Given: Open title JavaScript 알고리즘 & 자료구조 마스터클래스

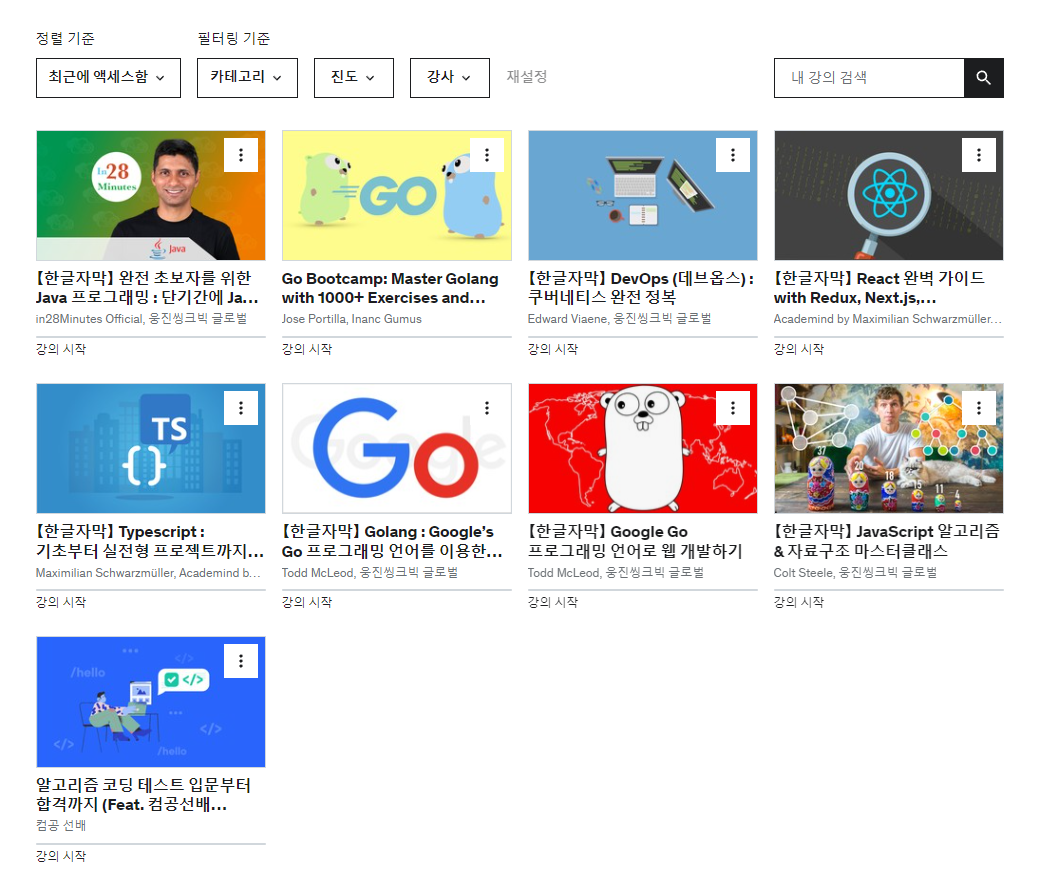Looking at the screenshot, I should [886, 541].
